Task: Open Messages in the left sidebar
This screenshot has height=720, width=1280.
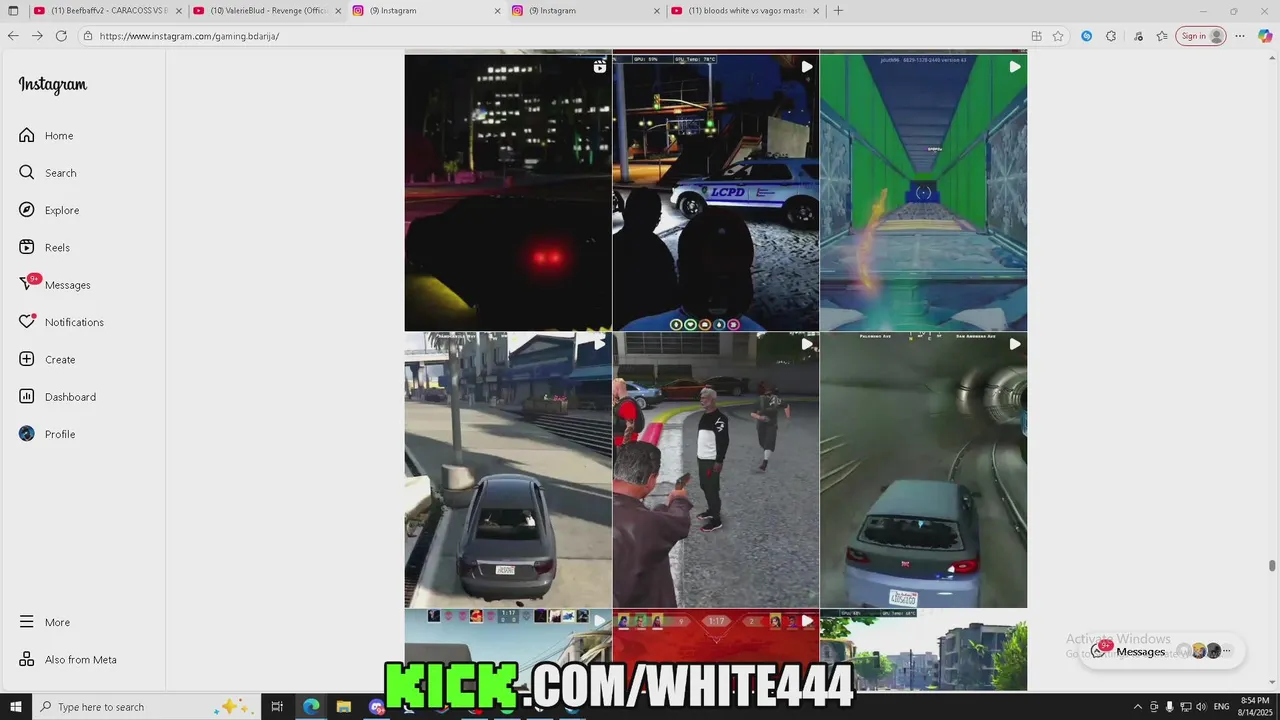Action: (x=55, y=285)
